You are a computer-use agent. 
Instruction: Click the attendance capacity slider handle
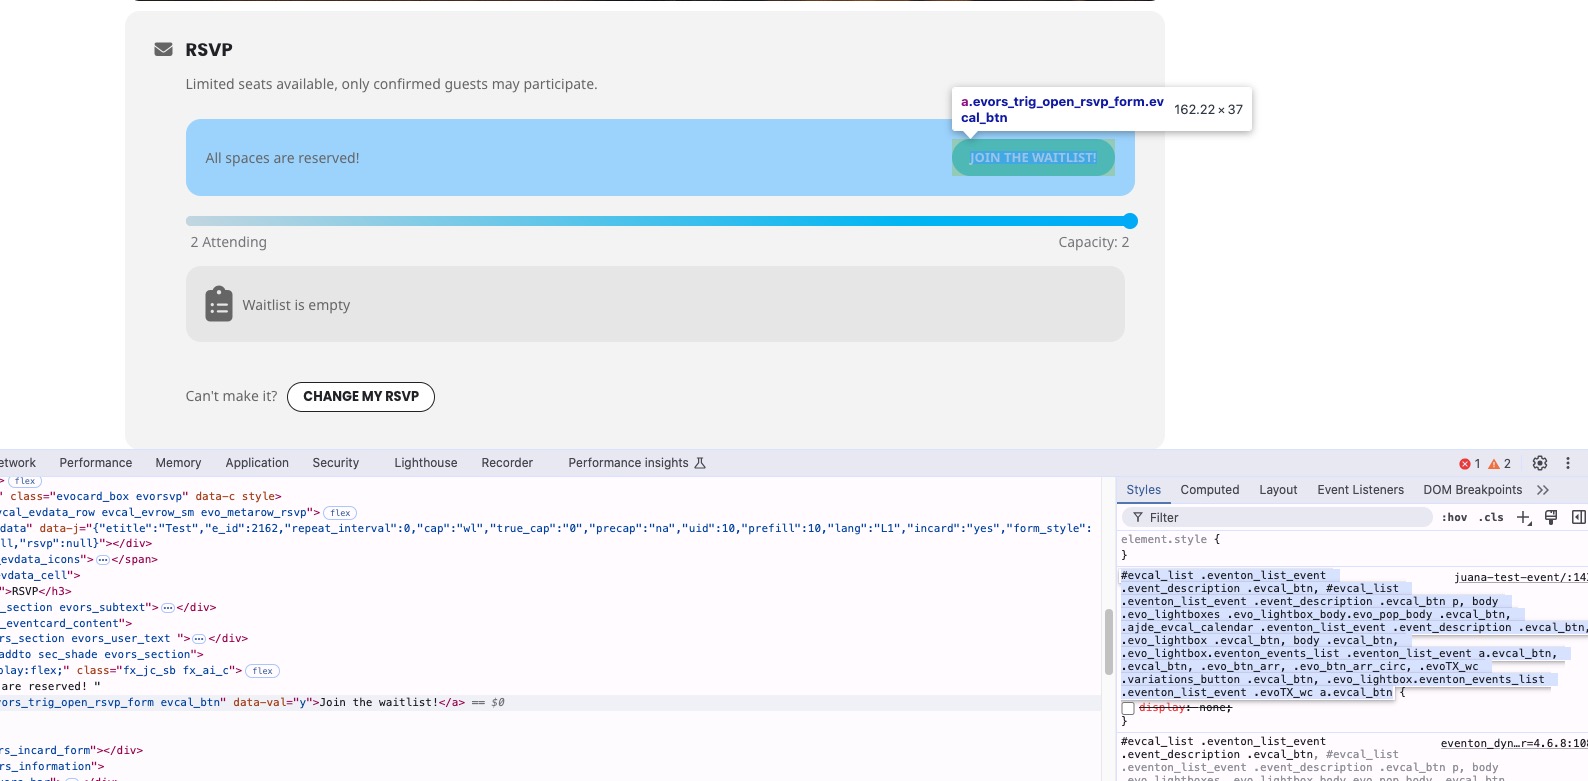tap(1130, 221)
